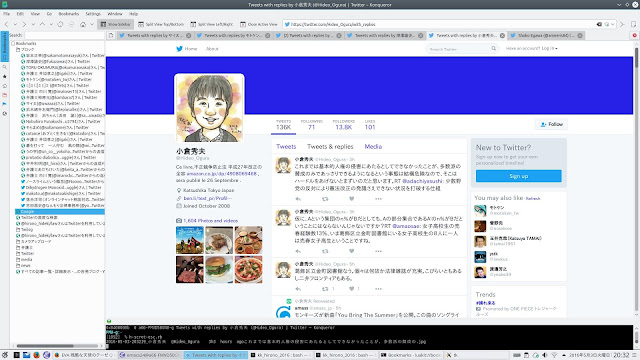Click the Firefox icon in the taskbar

coord(36,355)
